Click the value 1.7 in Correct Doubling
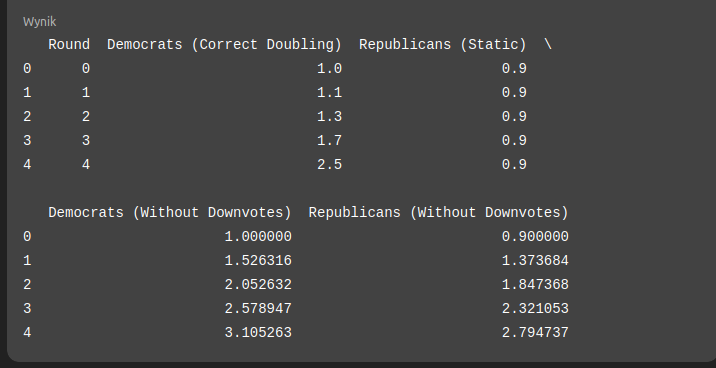The height and width of the screenshot is (368, 716). (x=330, y=141)
